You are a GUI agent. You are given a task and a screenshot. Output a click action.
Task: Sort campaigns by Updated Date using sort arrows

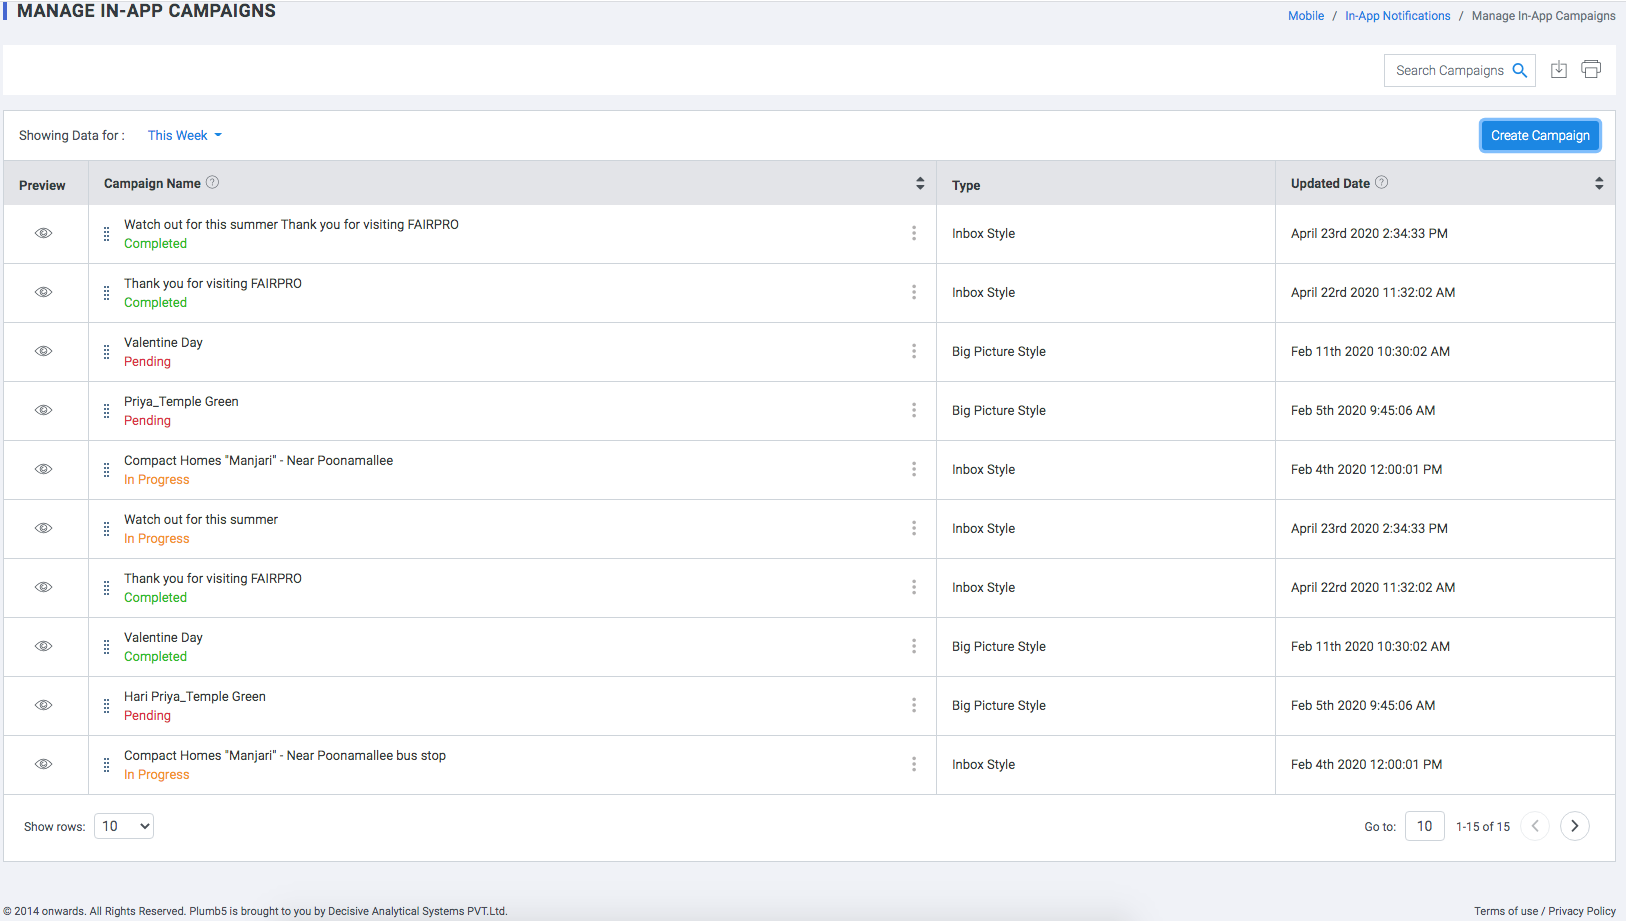point(1599,183)
